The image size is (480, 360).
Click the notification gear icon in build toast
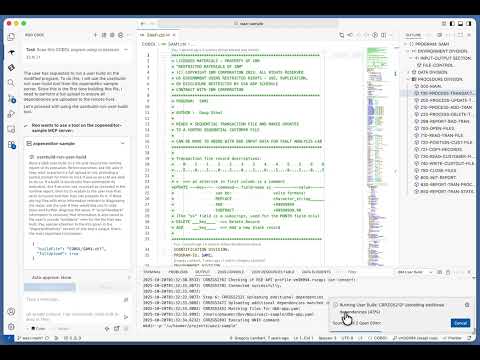click(467, 305)
